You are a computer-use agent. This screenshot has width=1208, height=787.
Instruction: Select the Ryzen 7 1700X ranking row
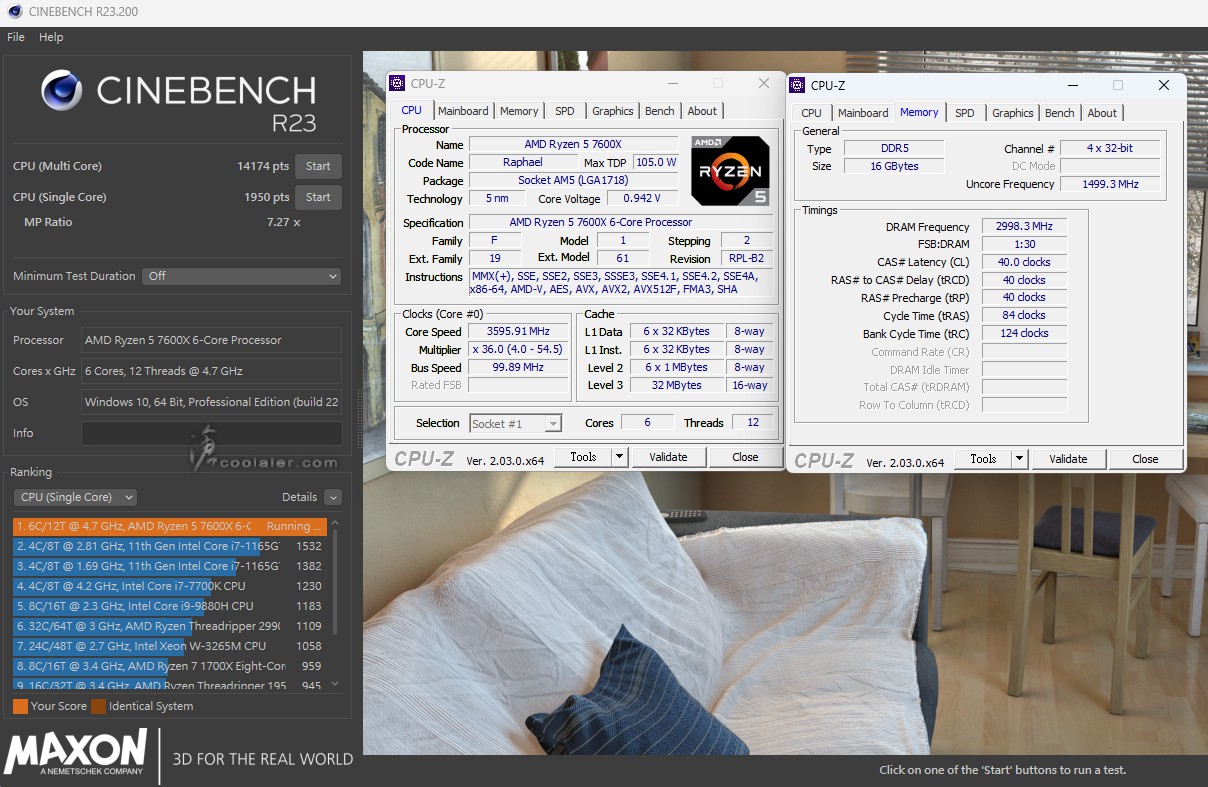pyautogui.click(x=170, y=666)
